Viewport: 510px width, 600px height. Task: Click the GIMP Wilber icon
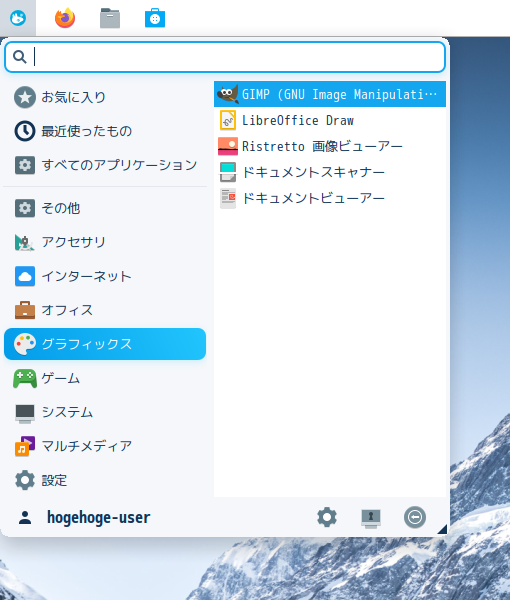click(x=228, y=94)
